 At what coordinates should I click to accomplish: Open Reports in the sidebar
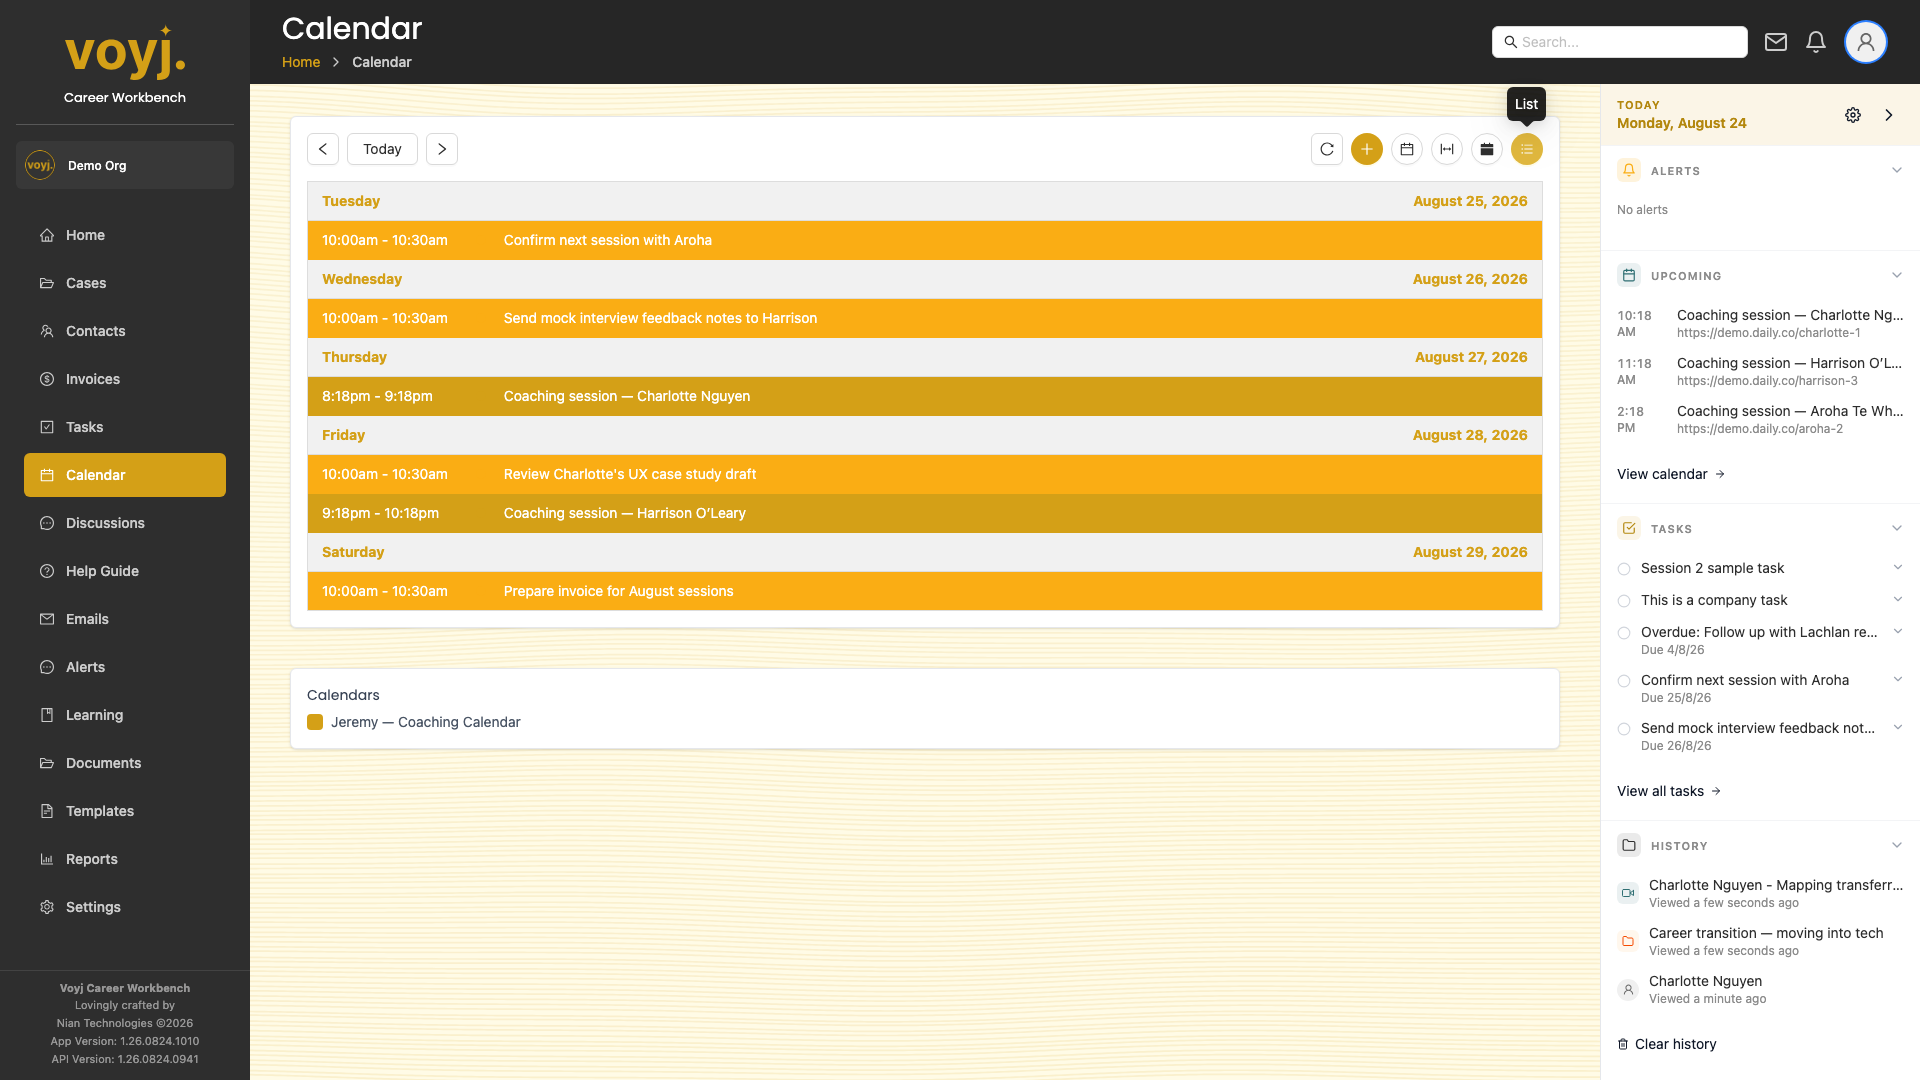[x=125, y=859]
